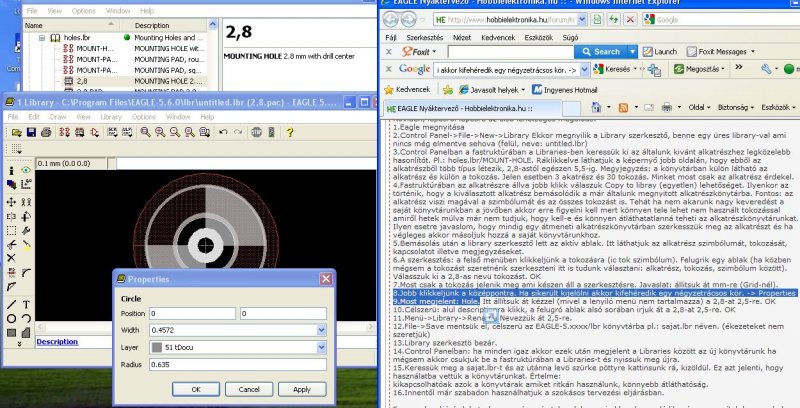Click the Zoom to fit magnifier icon
Viewport: 800px width, 408px height.
[x=145, y=133]
